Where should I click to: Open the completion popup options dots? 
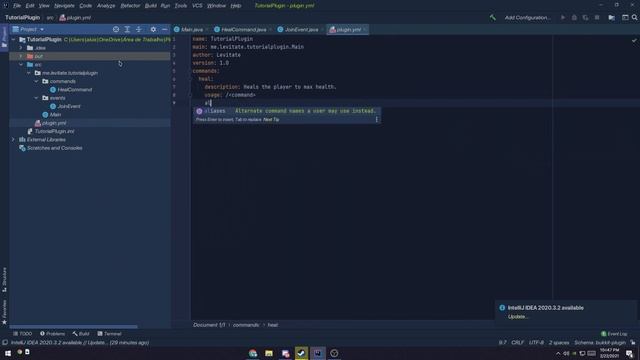click(x=376, y=120)
